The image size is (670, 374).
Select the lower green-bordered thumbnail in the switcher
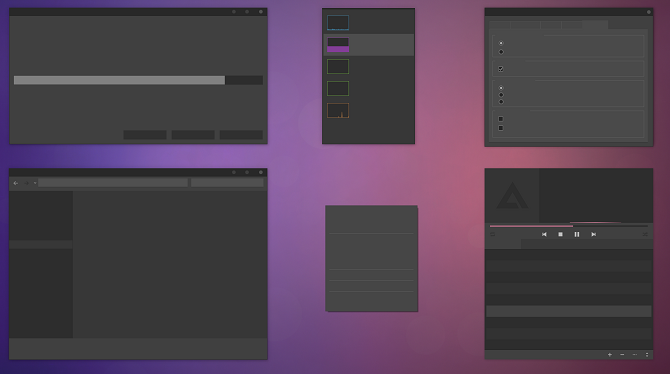(338, 88)
